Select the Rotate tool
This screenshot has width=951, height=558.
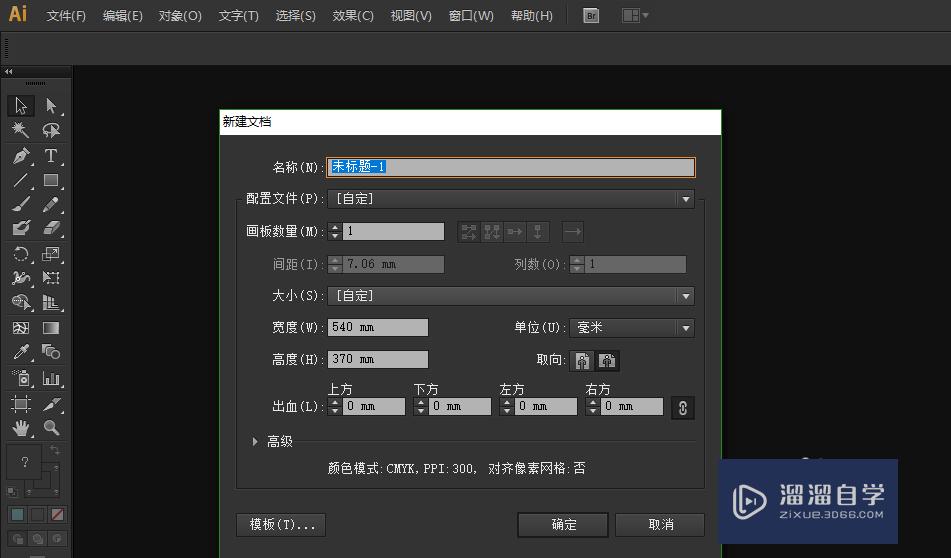(21, 254)
